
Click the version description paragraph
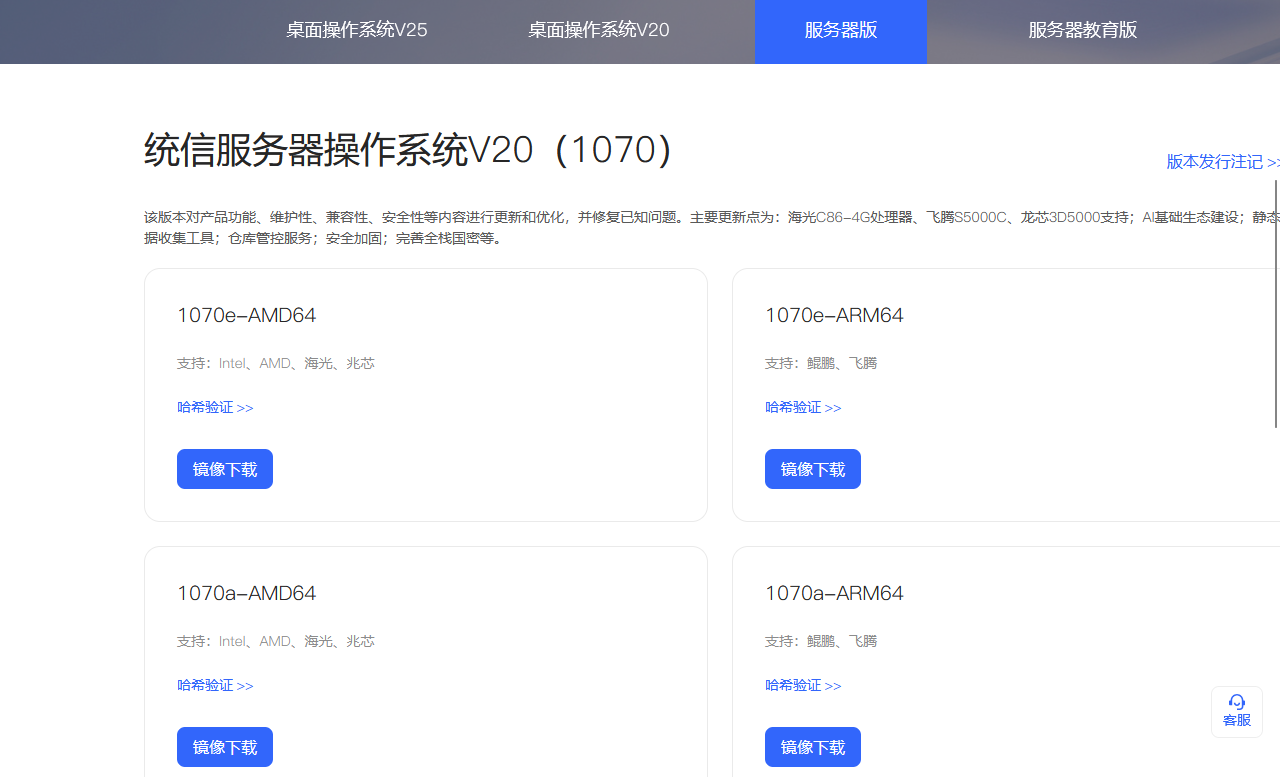coord(712,228)
